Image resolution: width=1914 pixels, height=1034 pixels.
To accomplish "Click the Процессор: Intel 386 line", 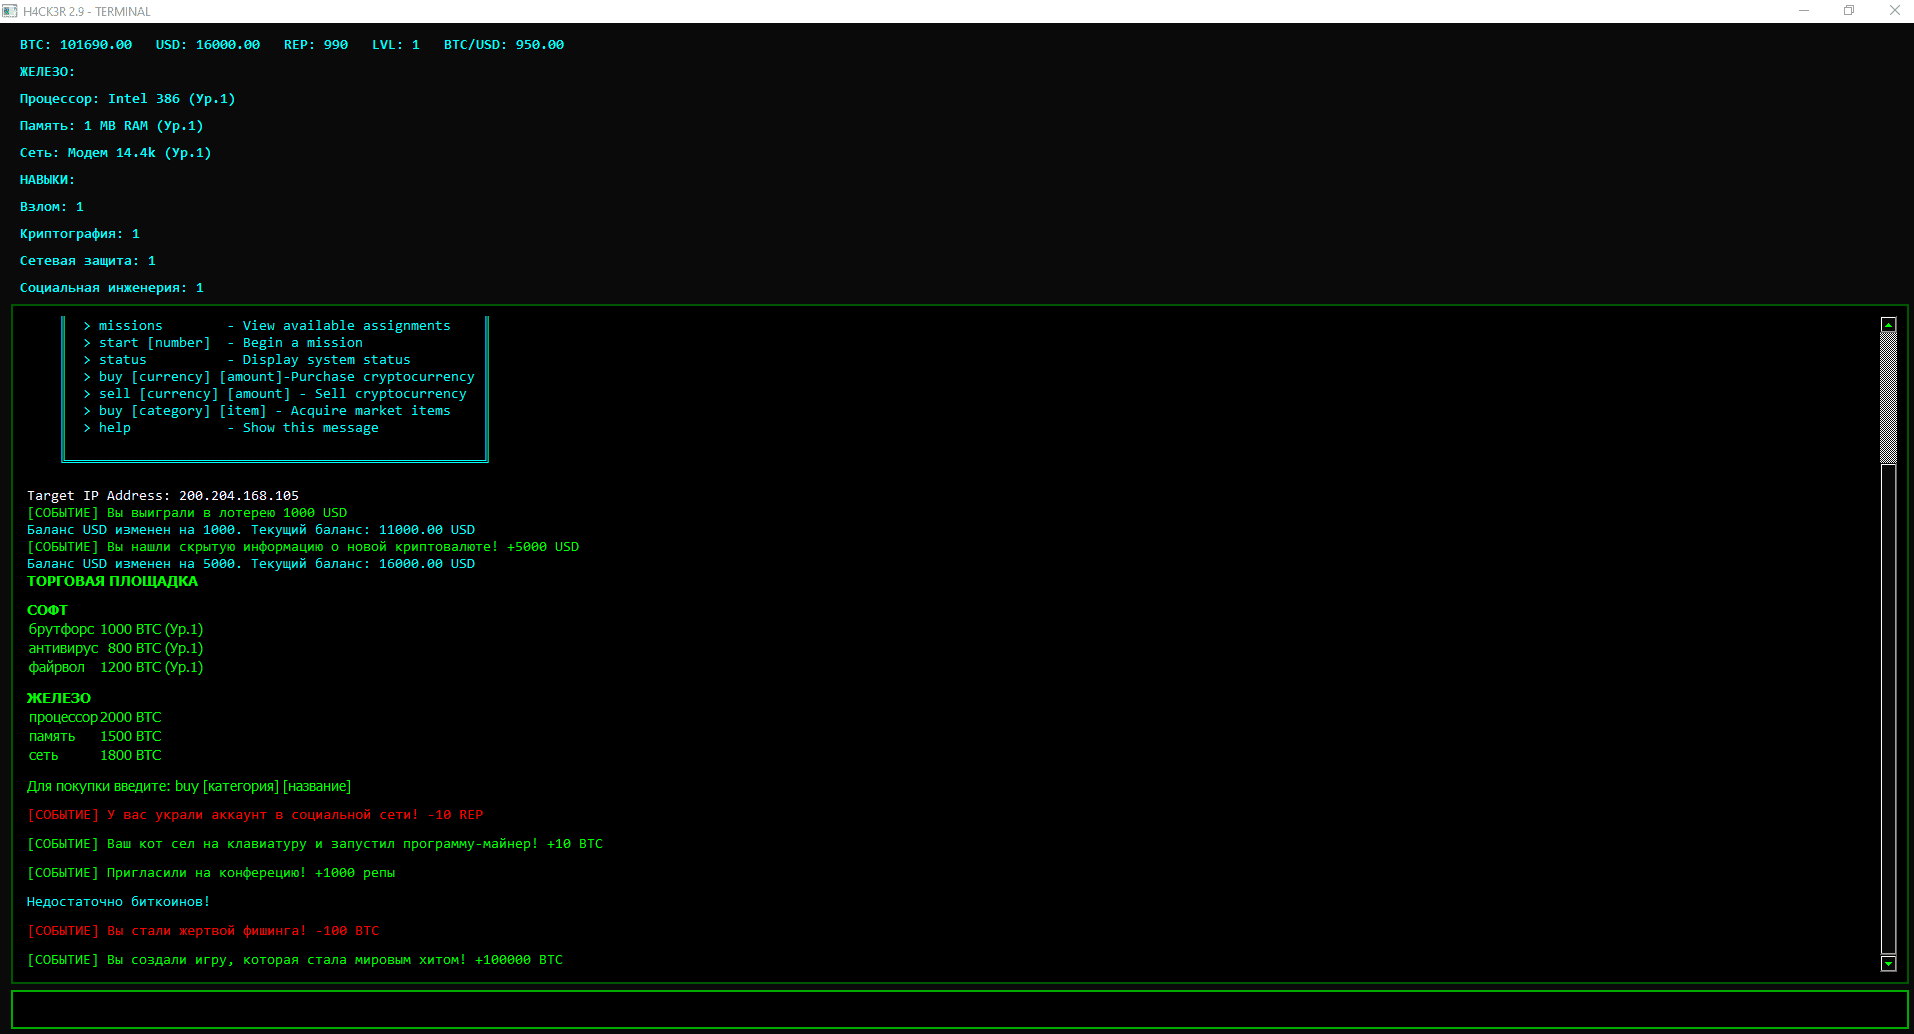I will point(128,99).
